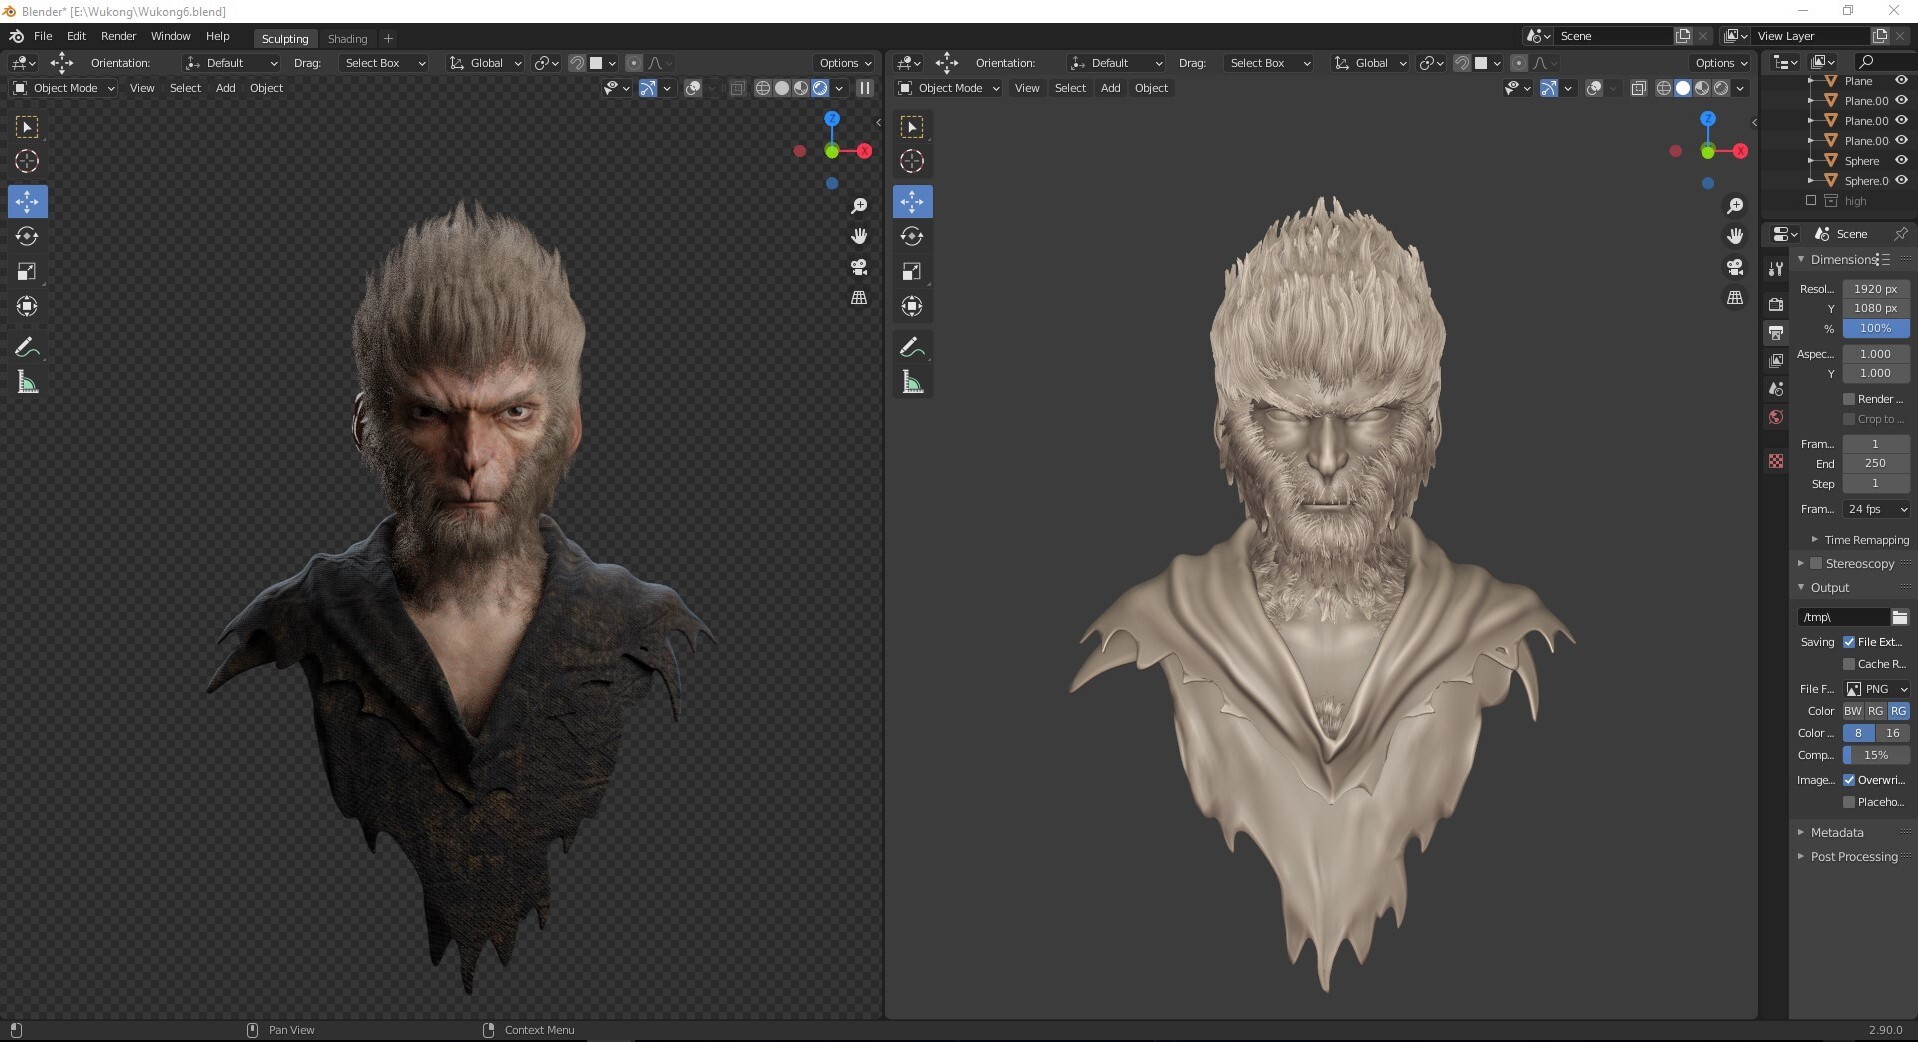Click the BW color mode button
This screenshot has width=1918, height=1042.
click(1853, 711)
